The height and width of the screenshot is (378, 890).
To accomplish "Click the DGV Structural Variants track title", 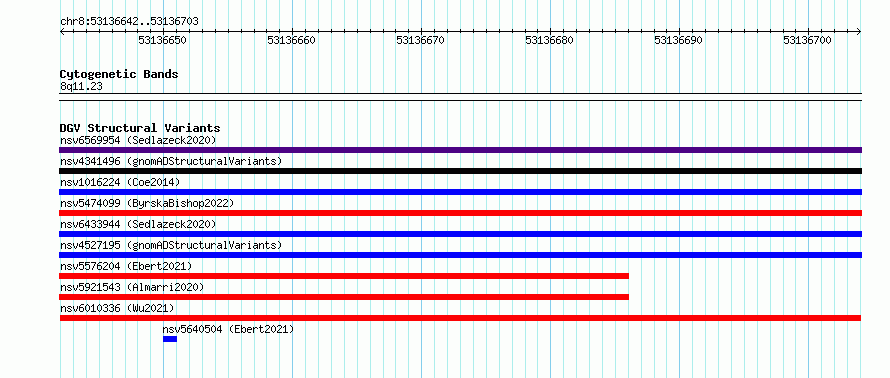I will point(140,128).
